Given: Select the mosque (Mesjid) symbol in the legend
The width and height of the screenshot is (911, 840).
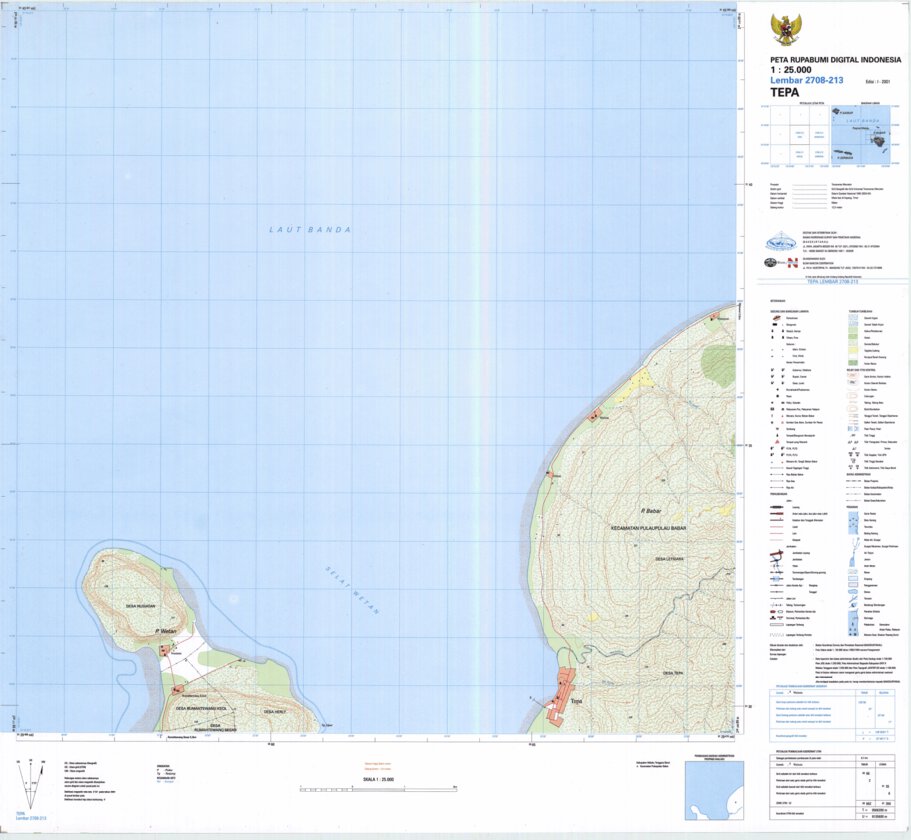Looking at the screenshot, I should coord(773,330).
